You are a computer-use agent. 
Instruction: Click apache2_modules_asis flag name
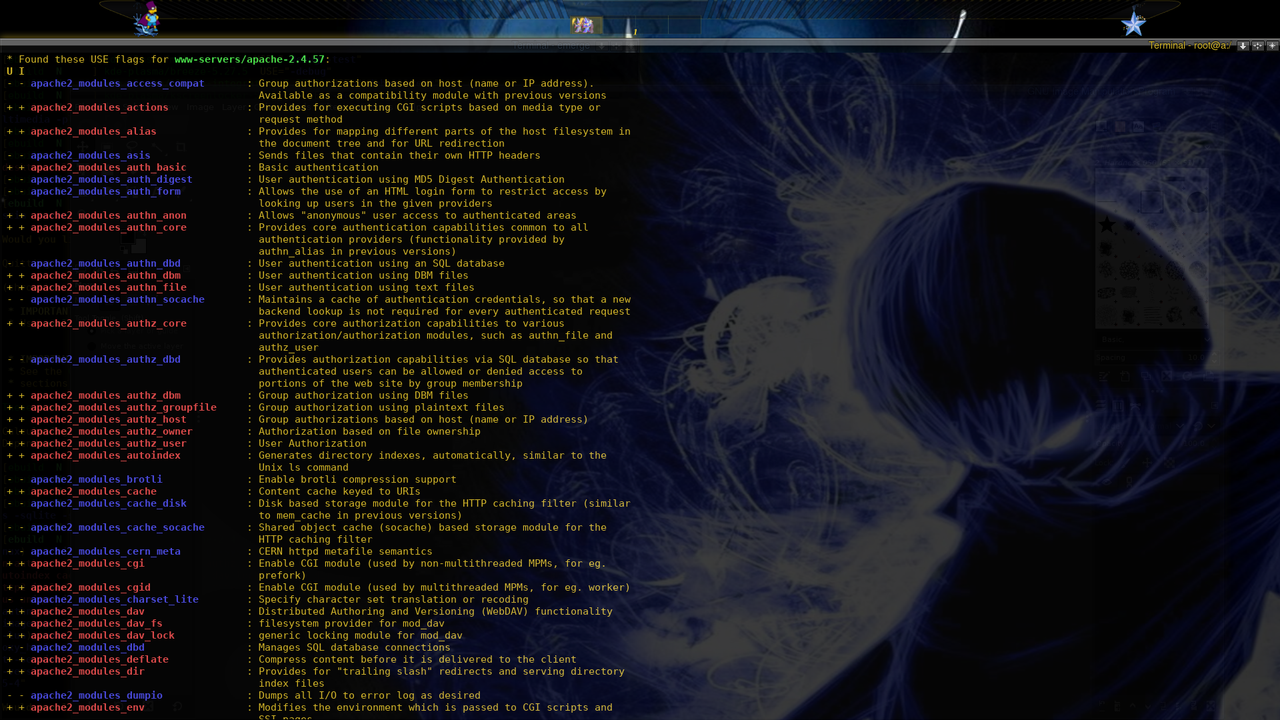click(90, 156)
